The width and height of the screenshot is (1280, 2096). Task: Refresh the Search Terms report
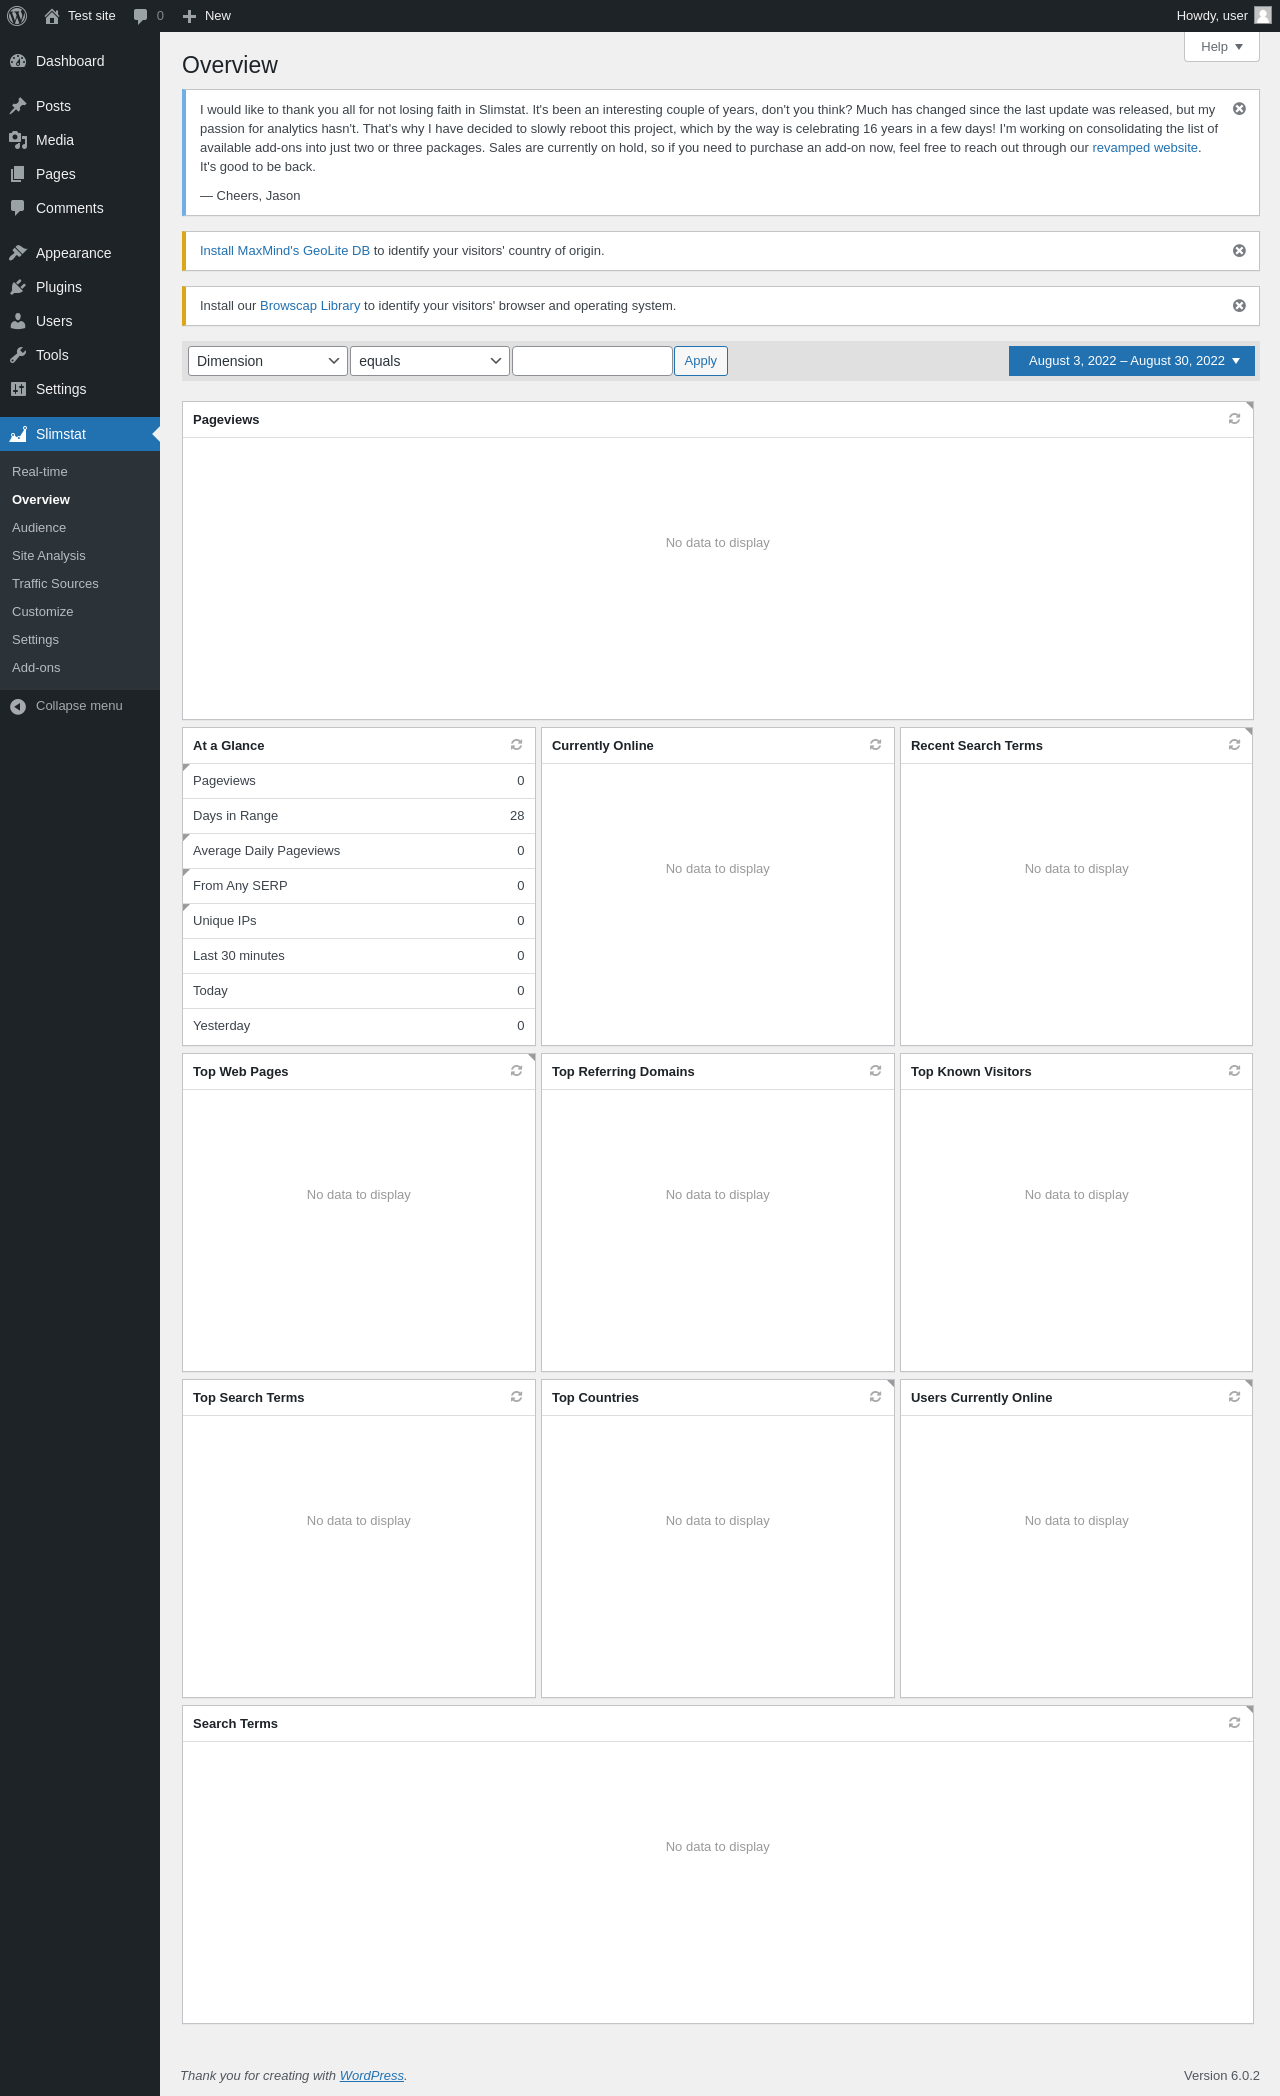[1234, 1723]
